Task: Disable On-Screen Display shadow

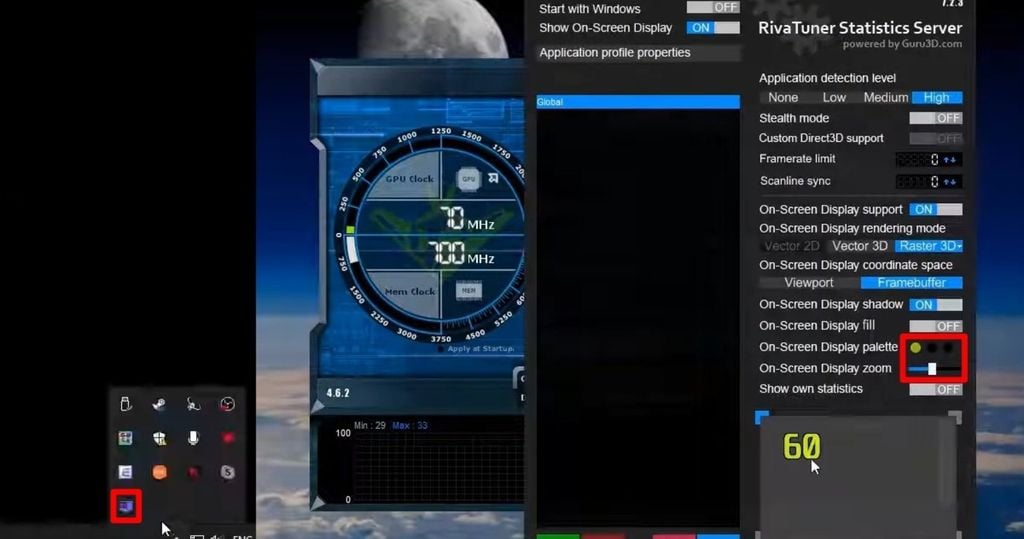Action: [x=935, y=305]
